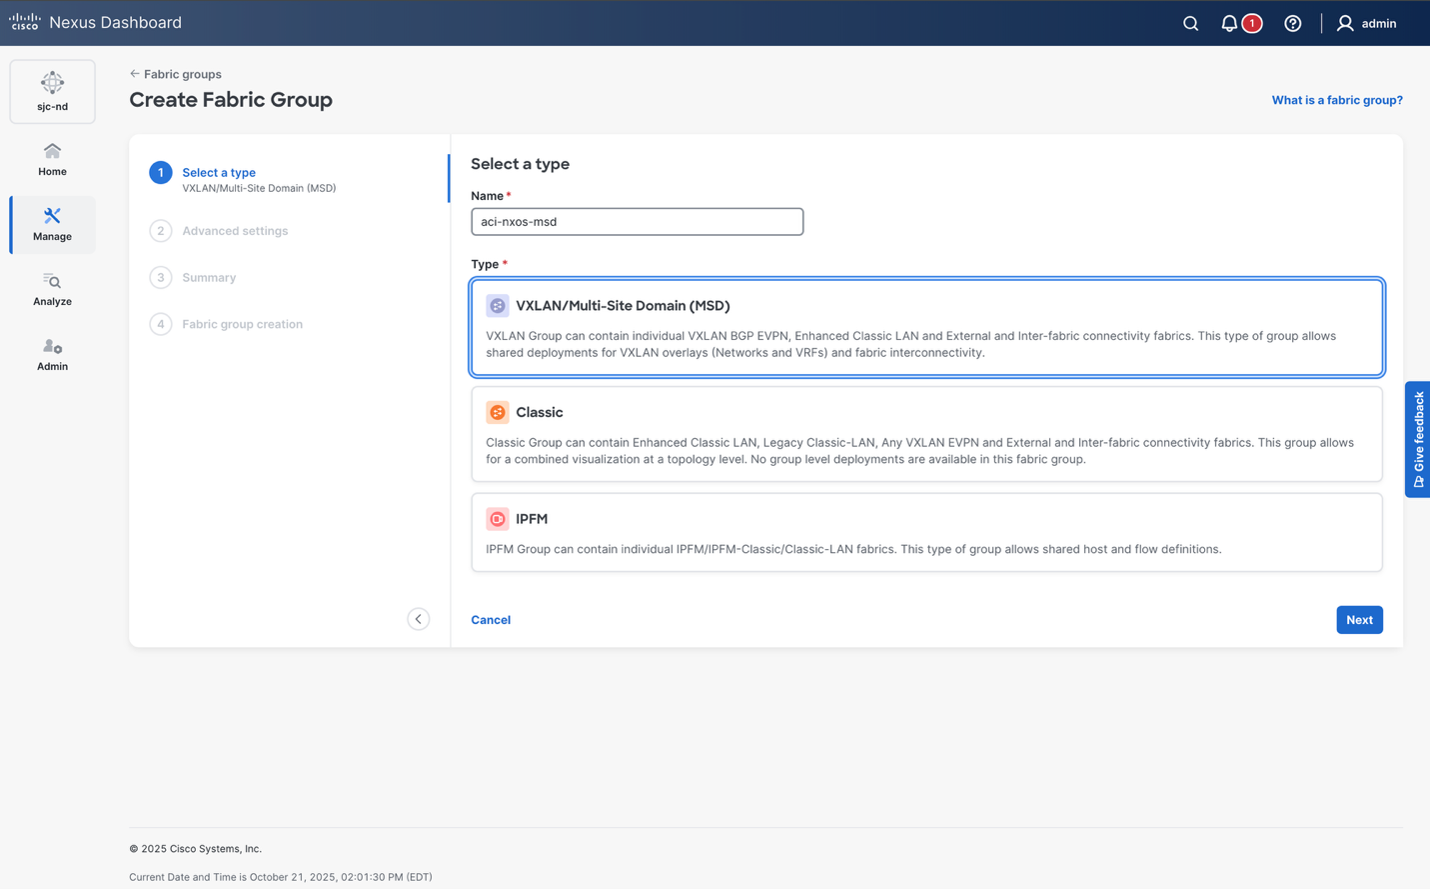
Task: Open the search icon in the top bar
Action: click(x=1190, y=23)
